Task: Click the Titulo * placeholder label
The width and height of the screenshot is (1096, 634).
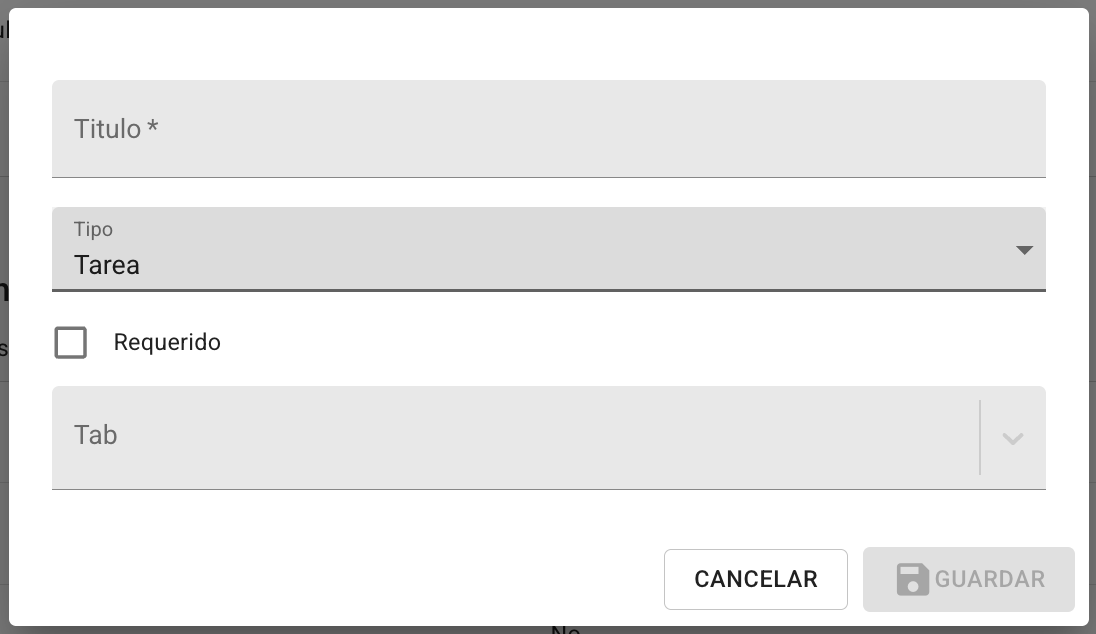Action: pyautogui.click(x=116, y=129)
